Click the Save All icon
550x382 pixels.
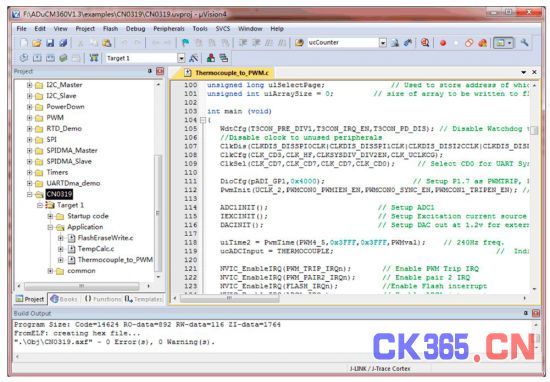pos(63,43)
